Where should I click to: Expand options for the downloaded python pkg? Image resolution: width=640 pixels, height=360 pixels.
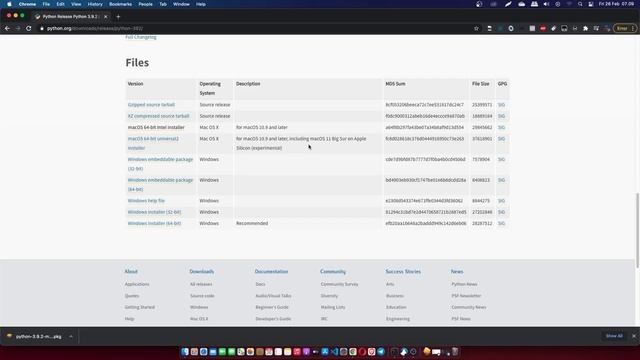(71, 336)
